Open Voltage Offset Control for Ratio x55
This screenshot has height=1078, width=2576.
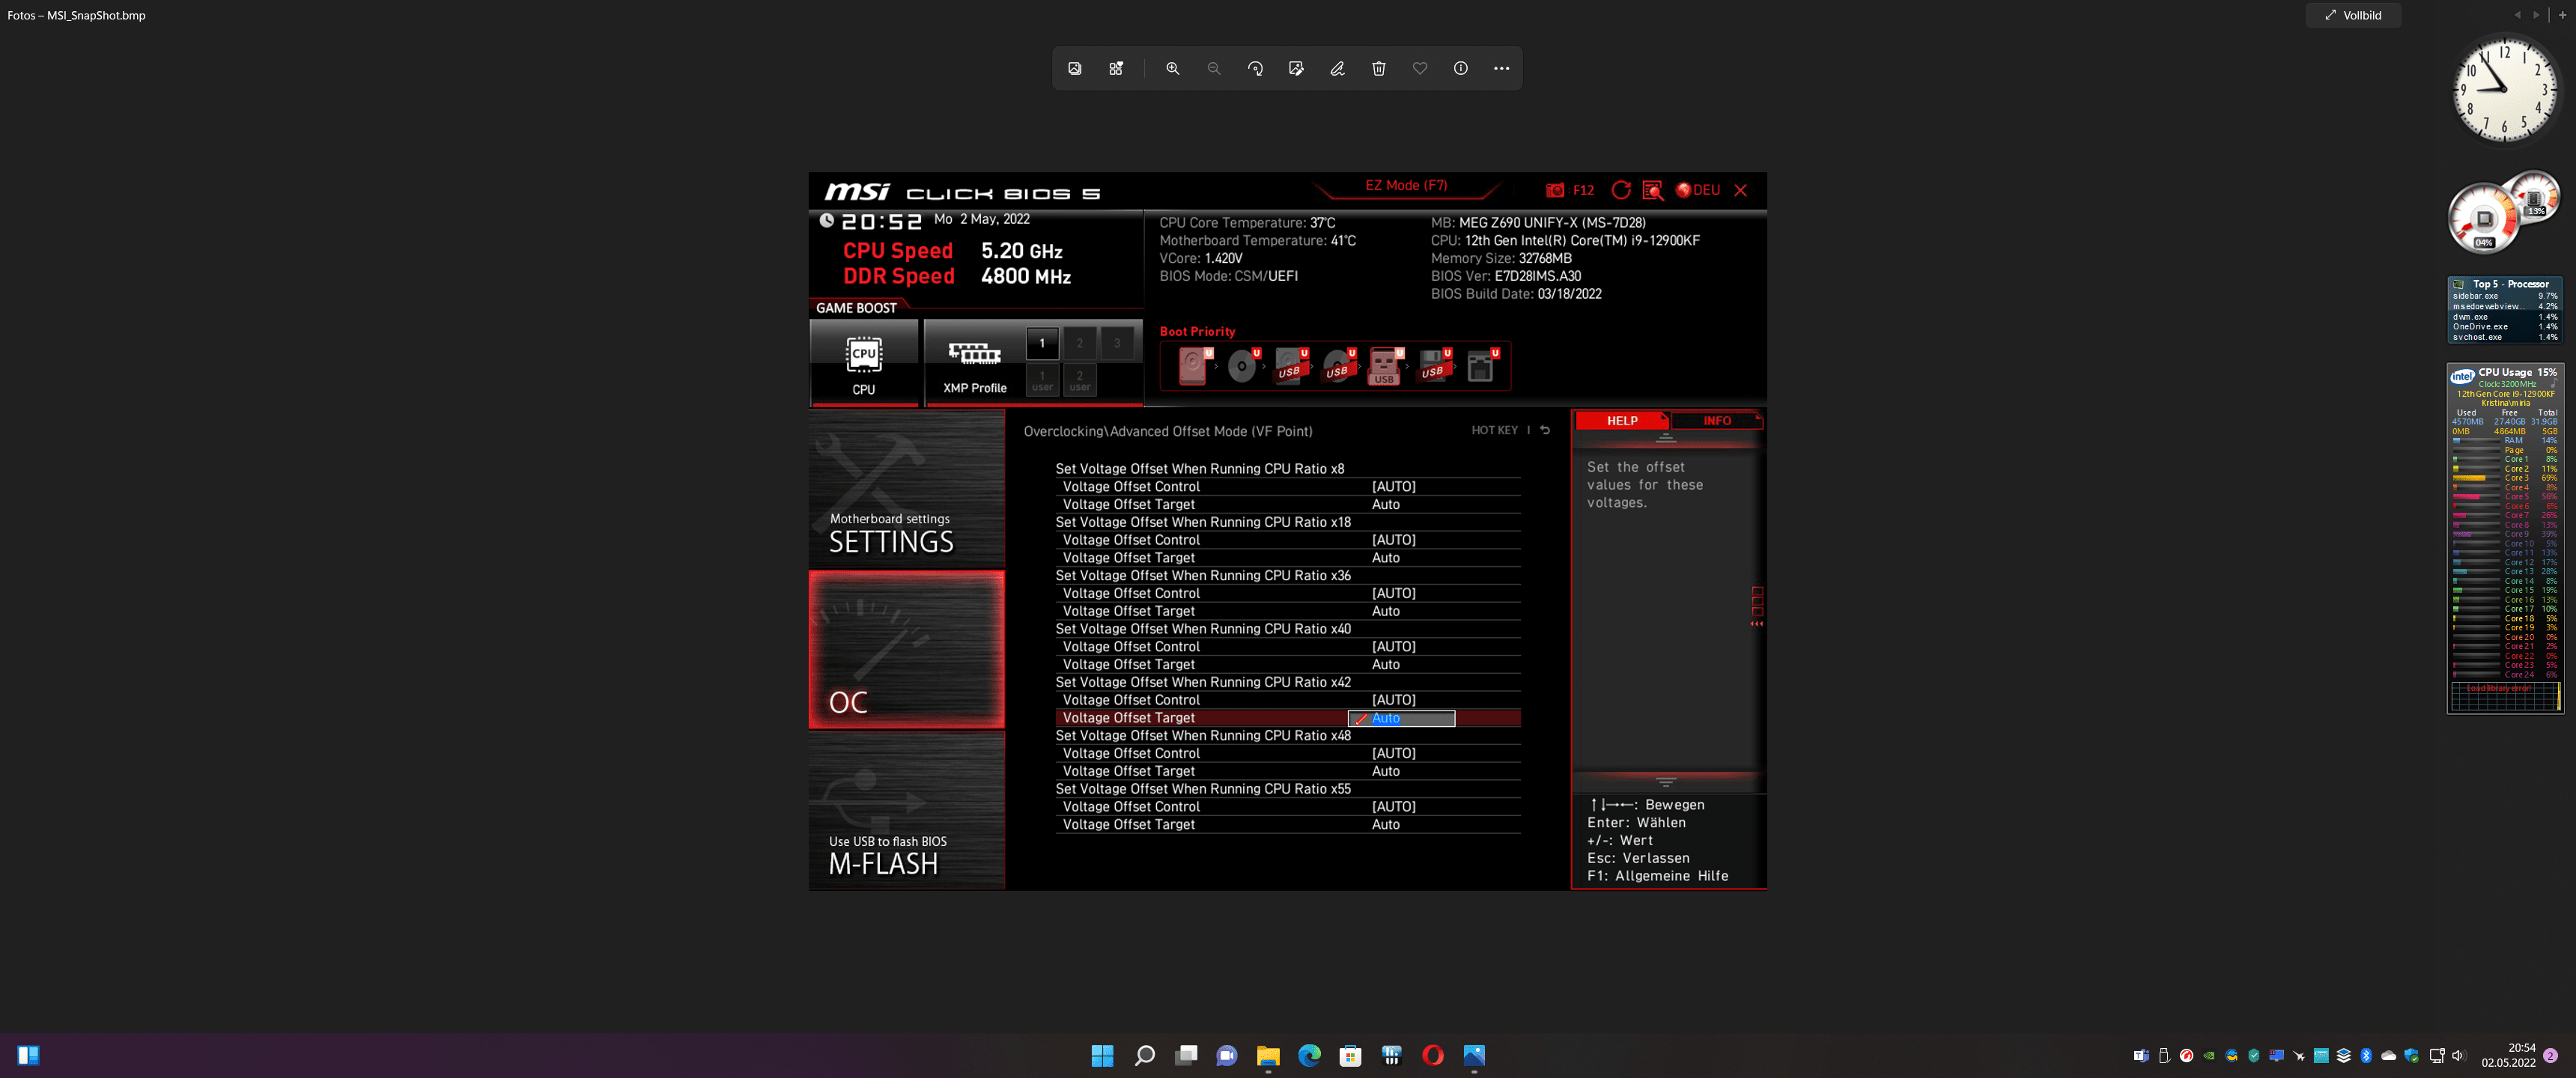pyautogui.click(x=1288, y=807)
